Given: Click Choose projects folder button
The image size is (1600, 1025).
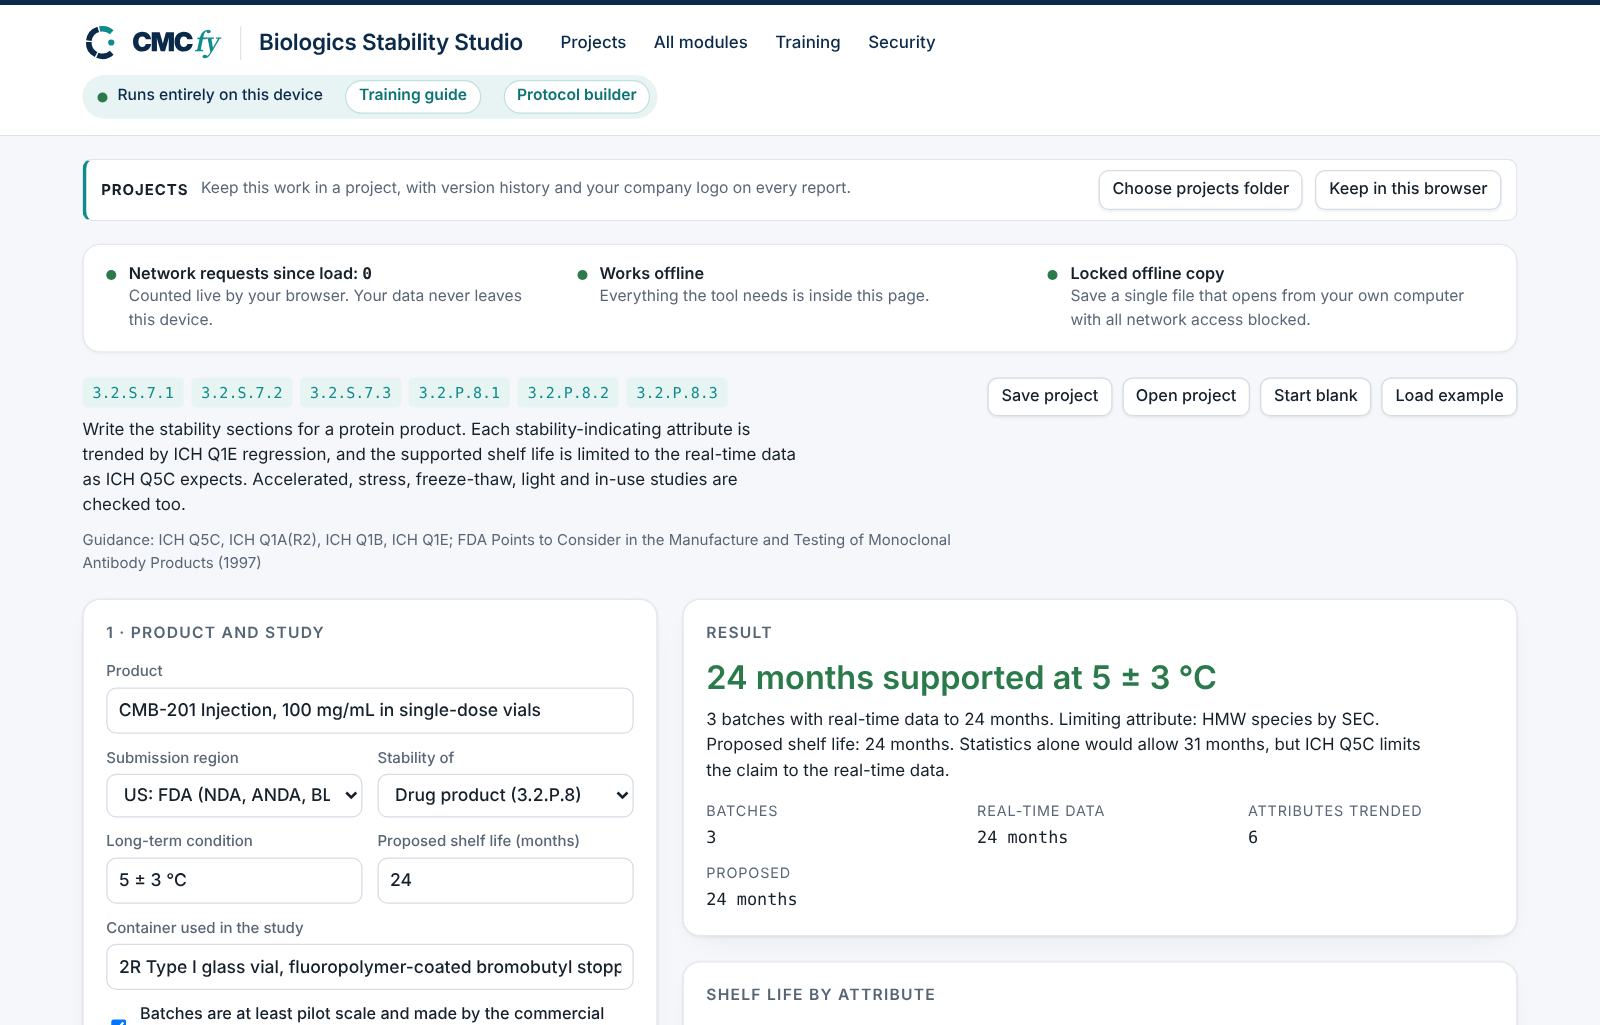Looking at the screenshot, I should pos(1200,189).
